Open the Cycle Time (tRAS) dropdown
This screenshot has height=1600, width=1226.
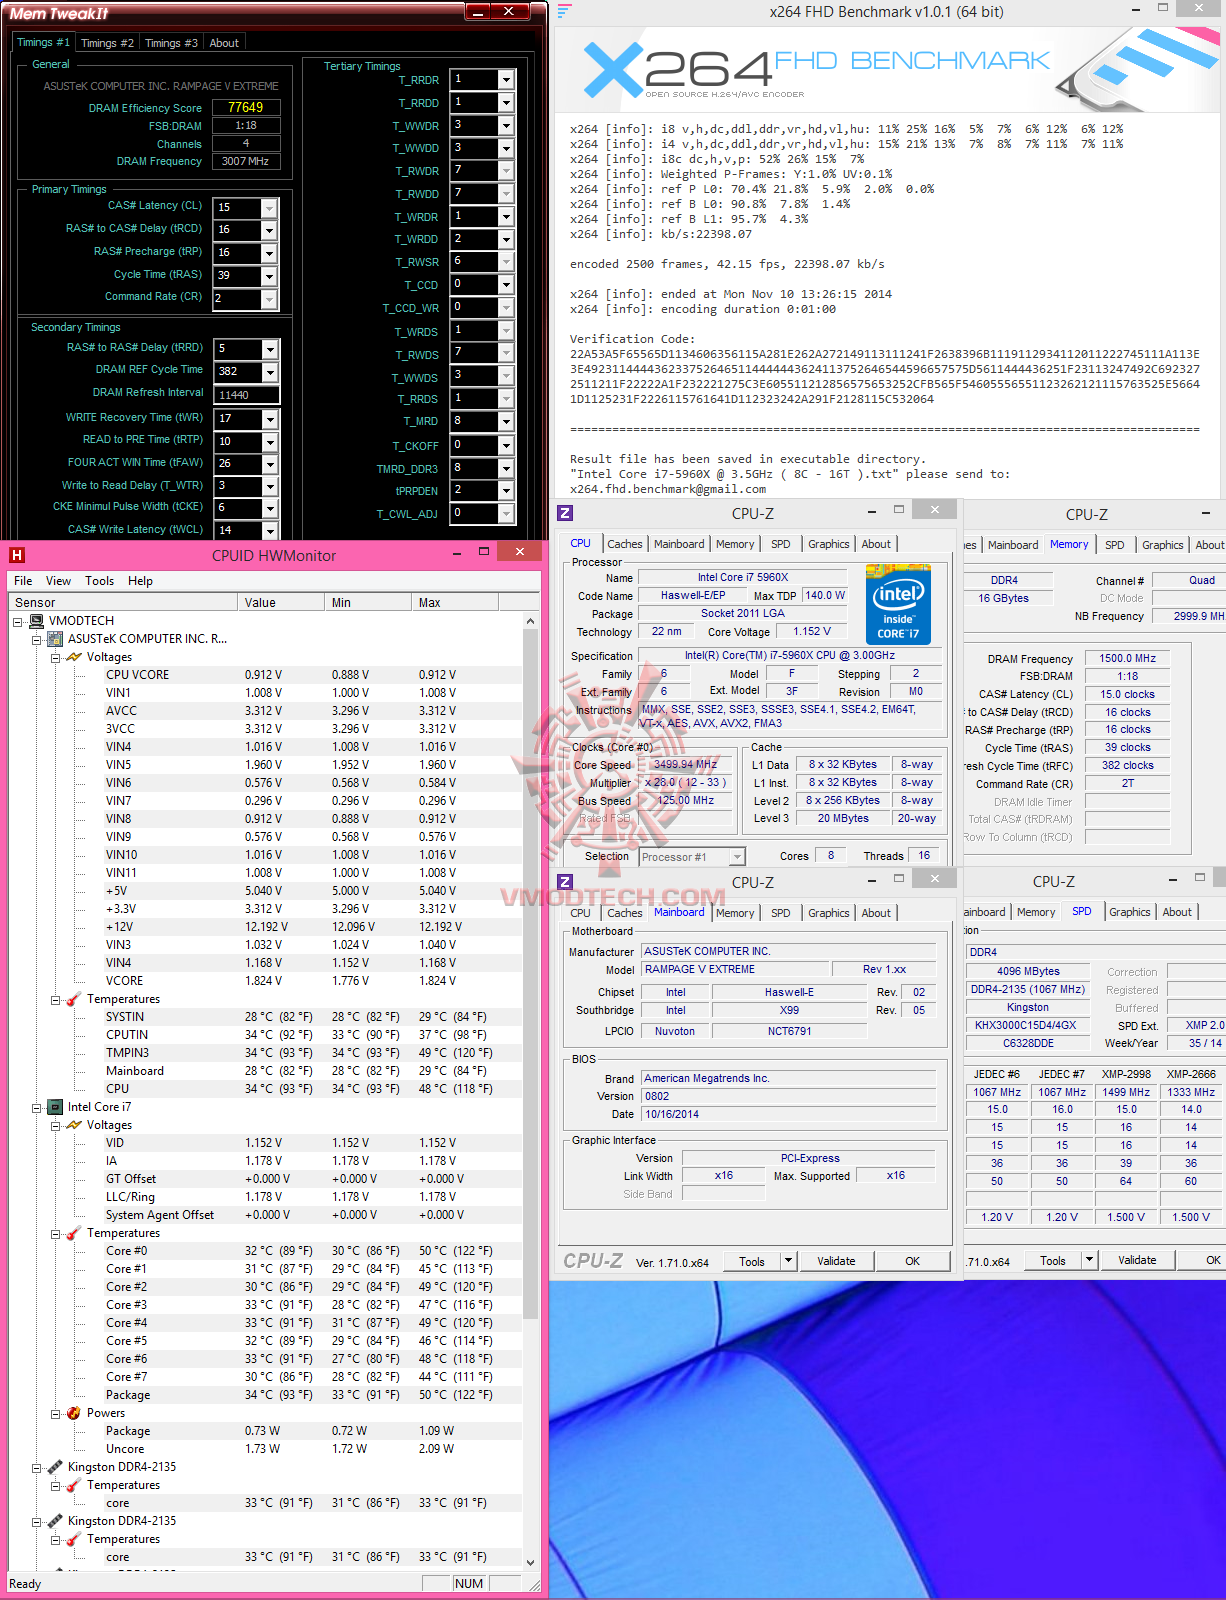269,276
